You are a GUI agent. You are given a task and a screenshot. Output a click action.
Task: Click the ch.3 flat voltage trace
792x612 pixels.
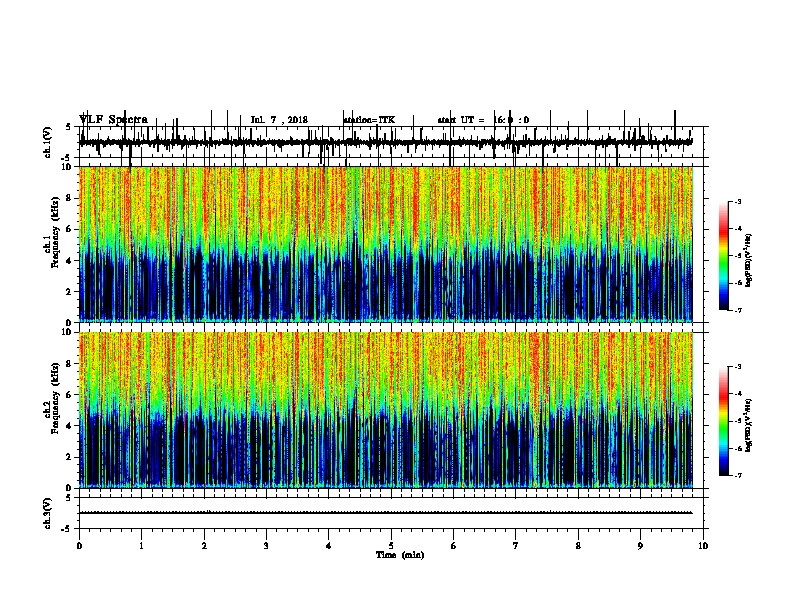[x=385, y=513]
